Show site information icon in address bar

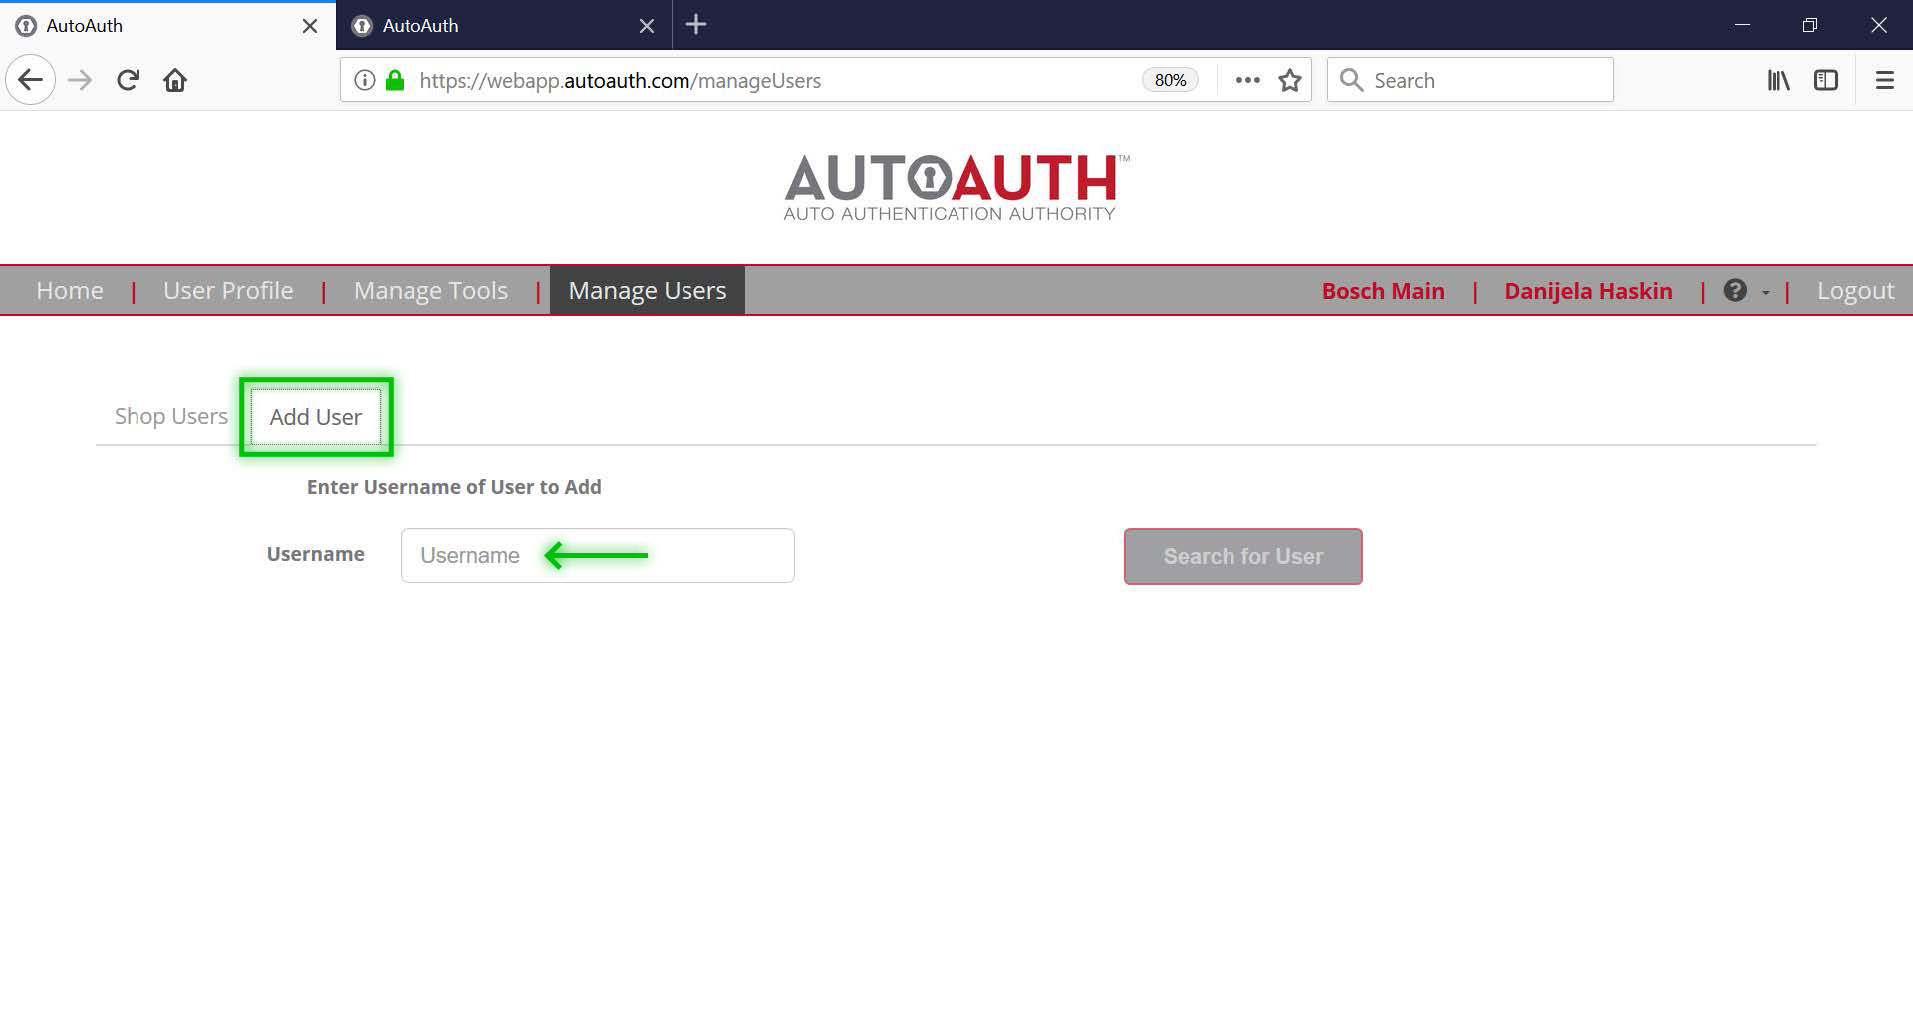click(365, 80)
